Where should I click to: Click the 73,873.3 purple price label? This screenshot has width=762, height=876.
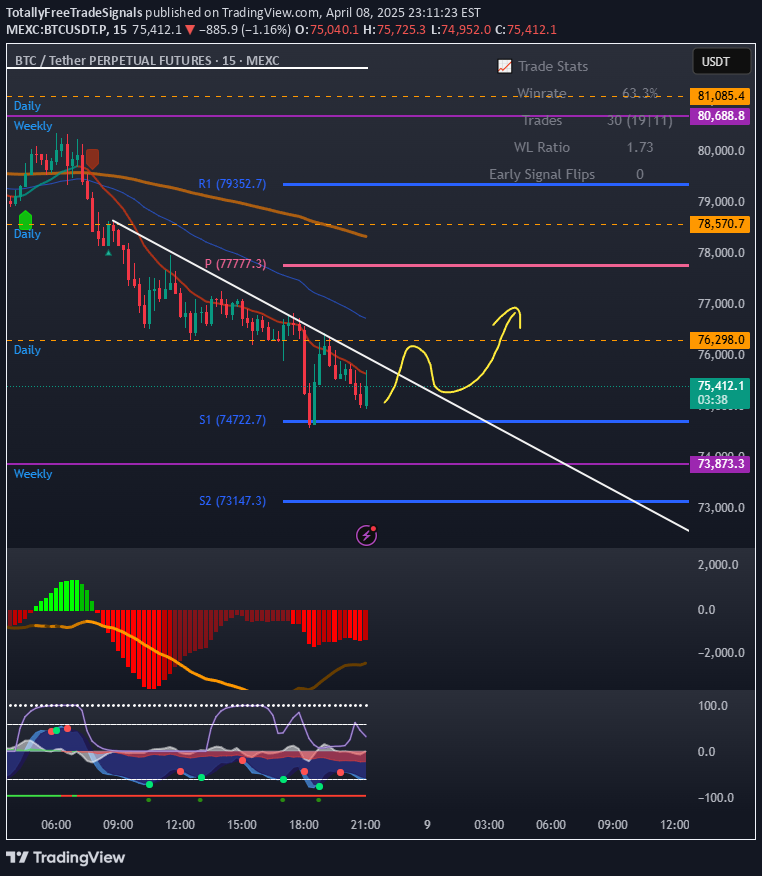pos(720,464)
